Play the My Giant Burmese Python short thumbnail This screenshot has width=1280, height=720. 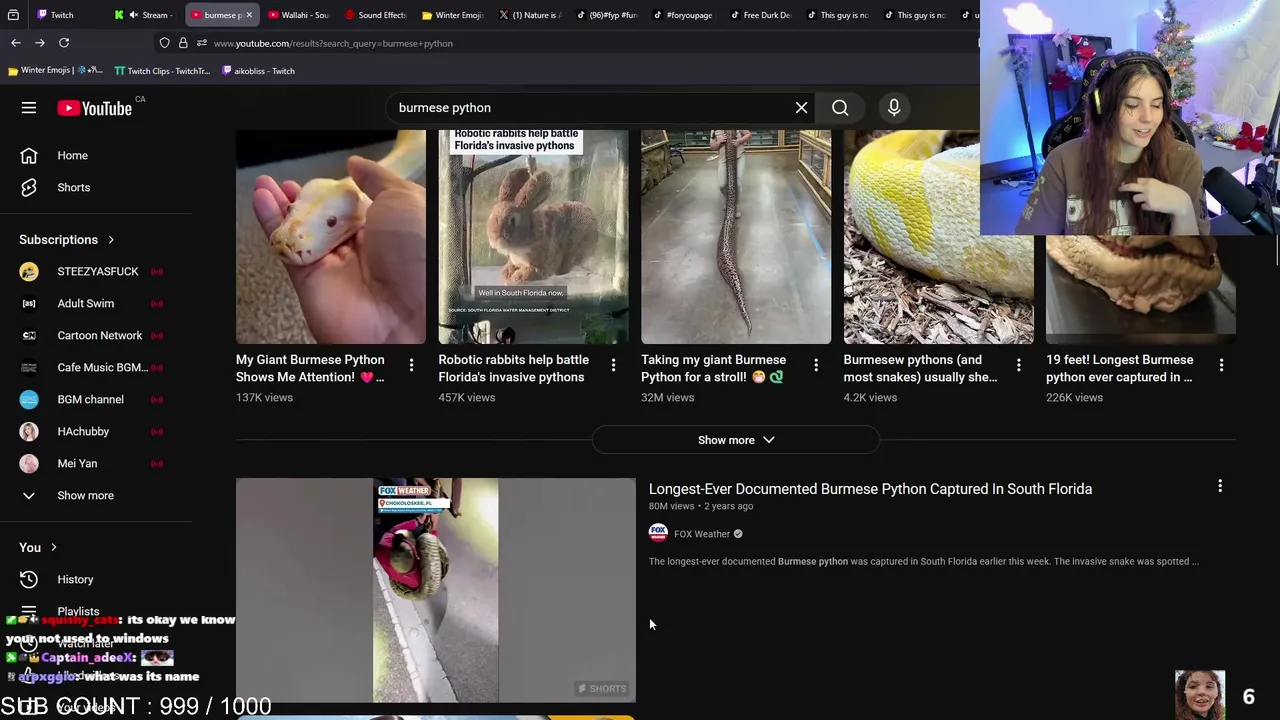coord(331,237)
